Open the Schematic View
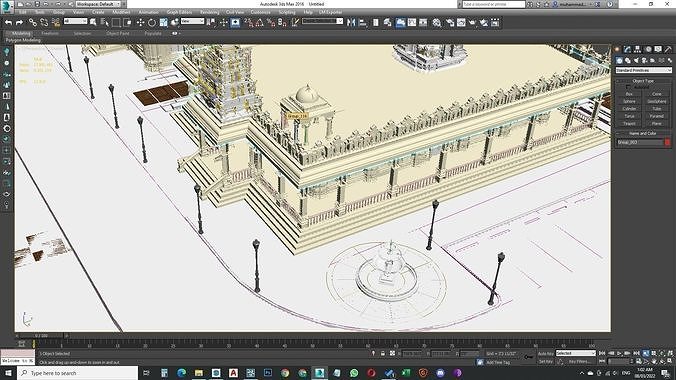The image size is (676, 380). coord(423,22)
